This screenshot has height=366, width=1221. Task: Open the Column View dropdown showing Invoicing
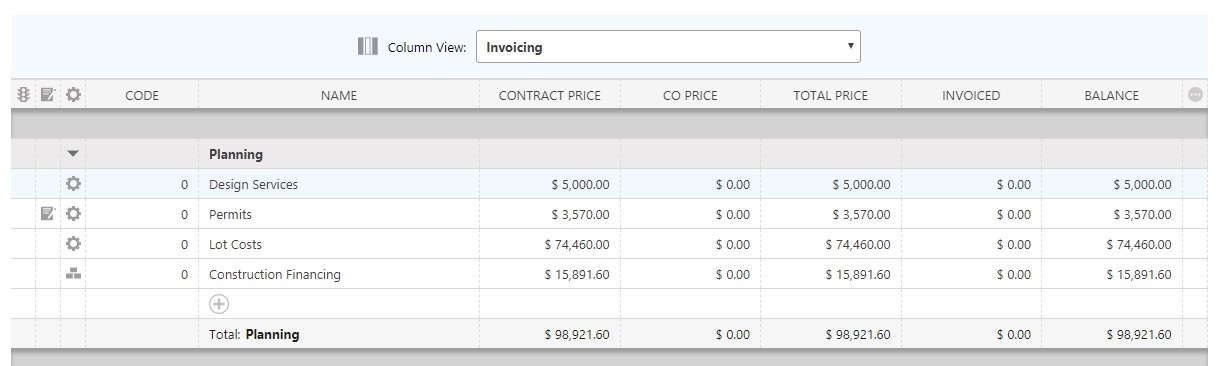point(668,46)
